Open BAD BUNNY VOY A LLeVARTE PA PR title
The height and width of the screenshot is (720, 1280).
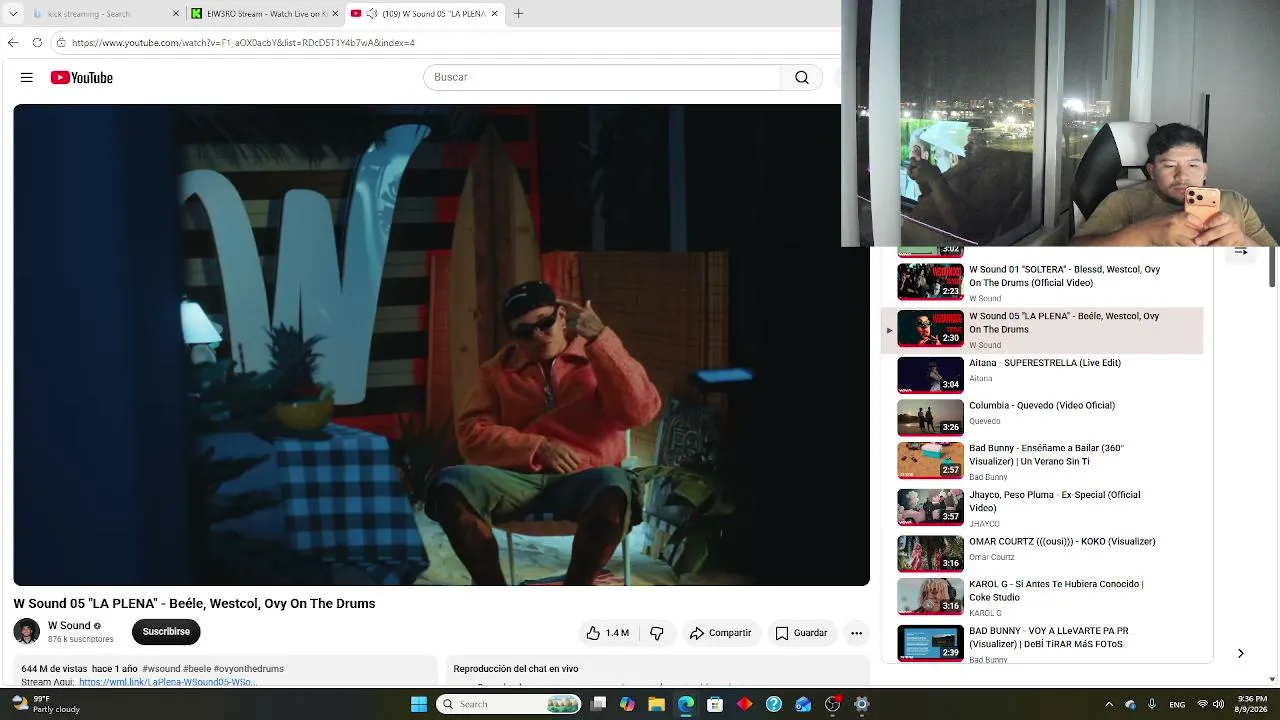pyautogui.click(x=1049, y=637)
